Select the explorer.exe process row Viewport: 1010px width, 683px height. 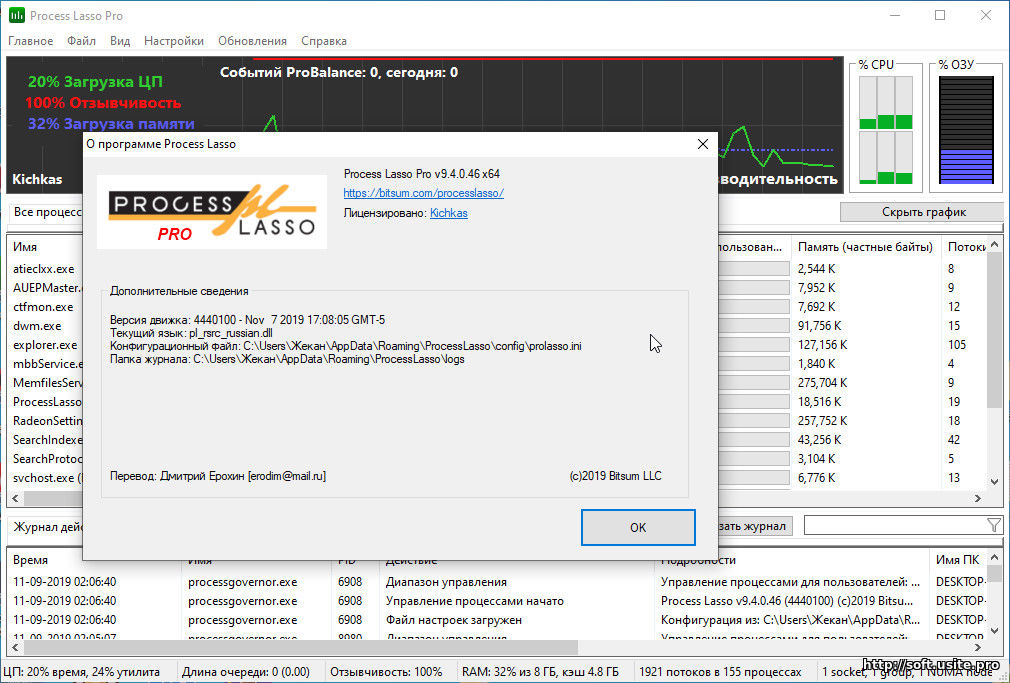pos(45,345)
